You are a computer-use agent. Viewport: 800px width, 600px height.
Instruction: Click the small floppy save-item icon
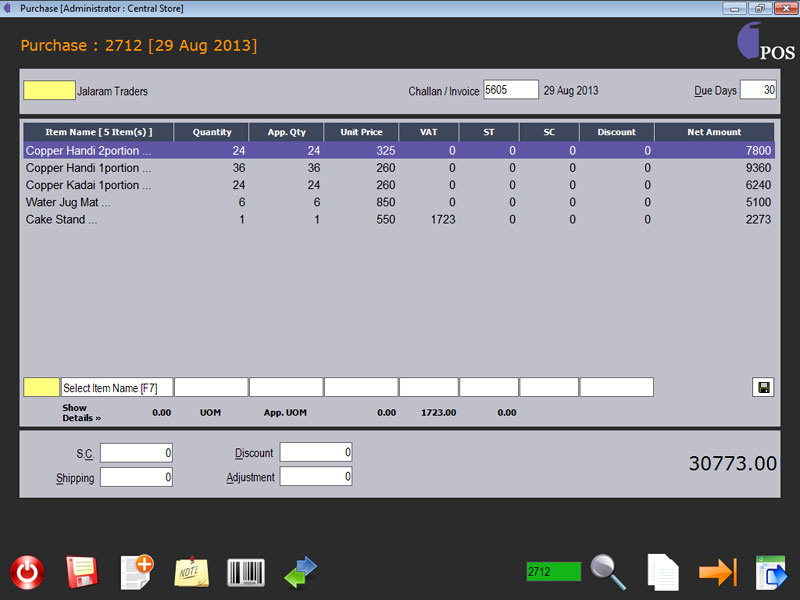[763, 387]
